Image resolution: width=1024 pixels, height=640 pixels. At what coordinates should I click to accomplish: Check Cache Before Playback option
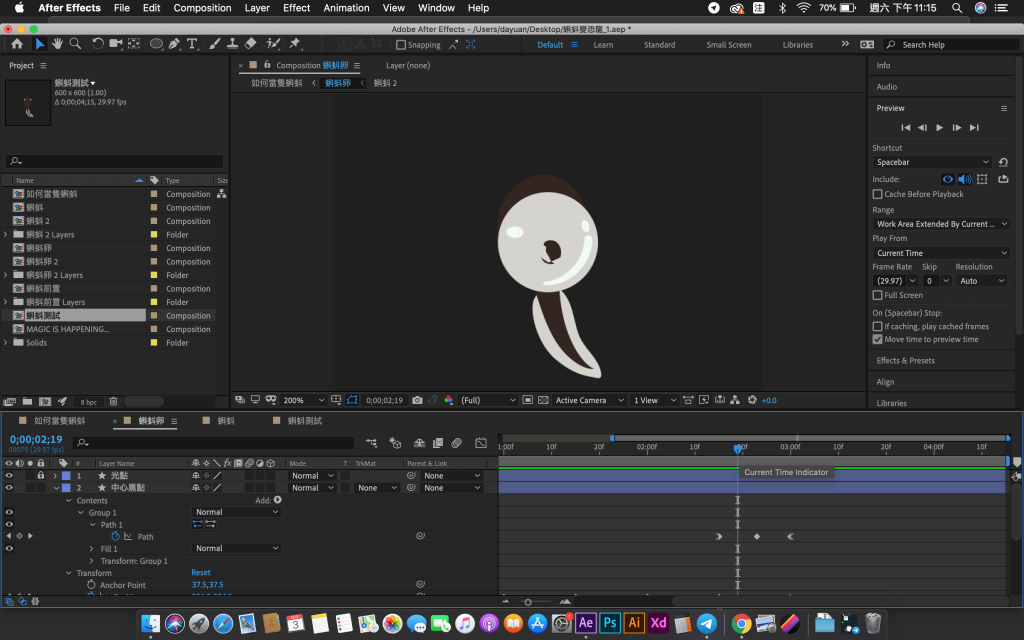click(x=878, y=194)
